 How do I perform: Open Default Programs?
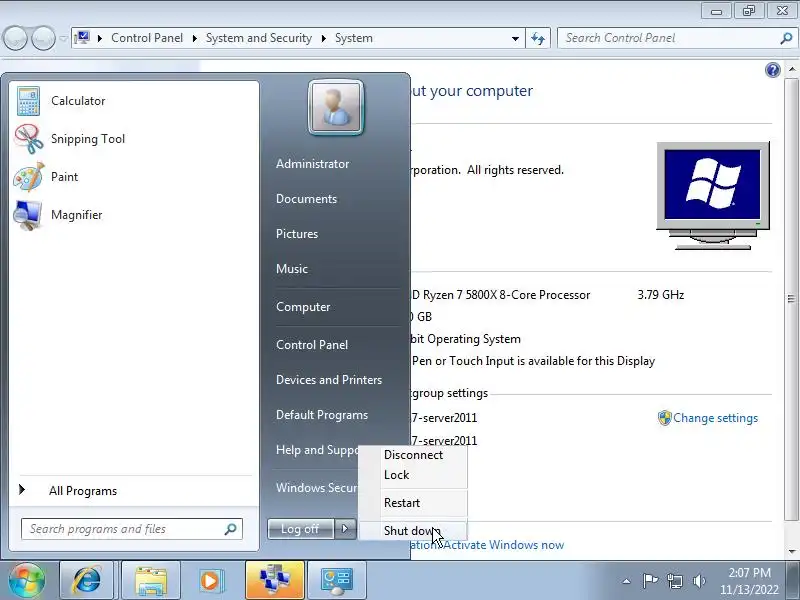pos(321,415)
